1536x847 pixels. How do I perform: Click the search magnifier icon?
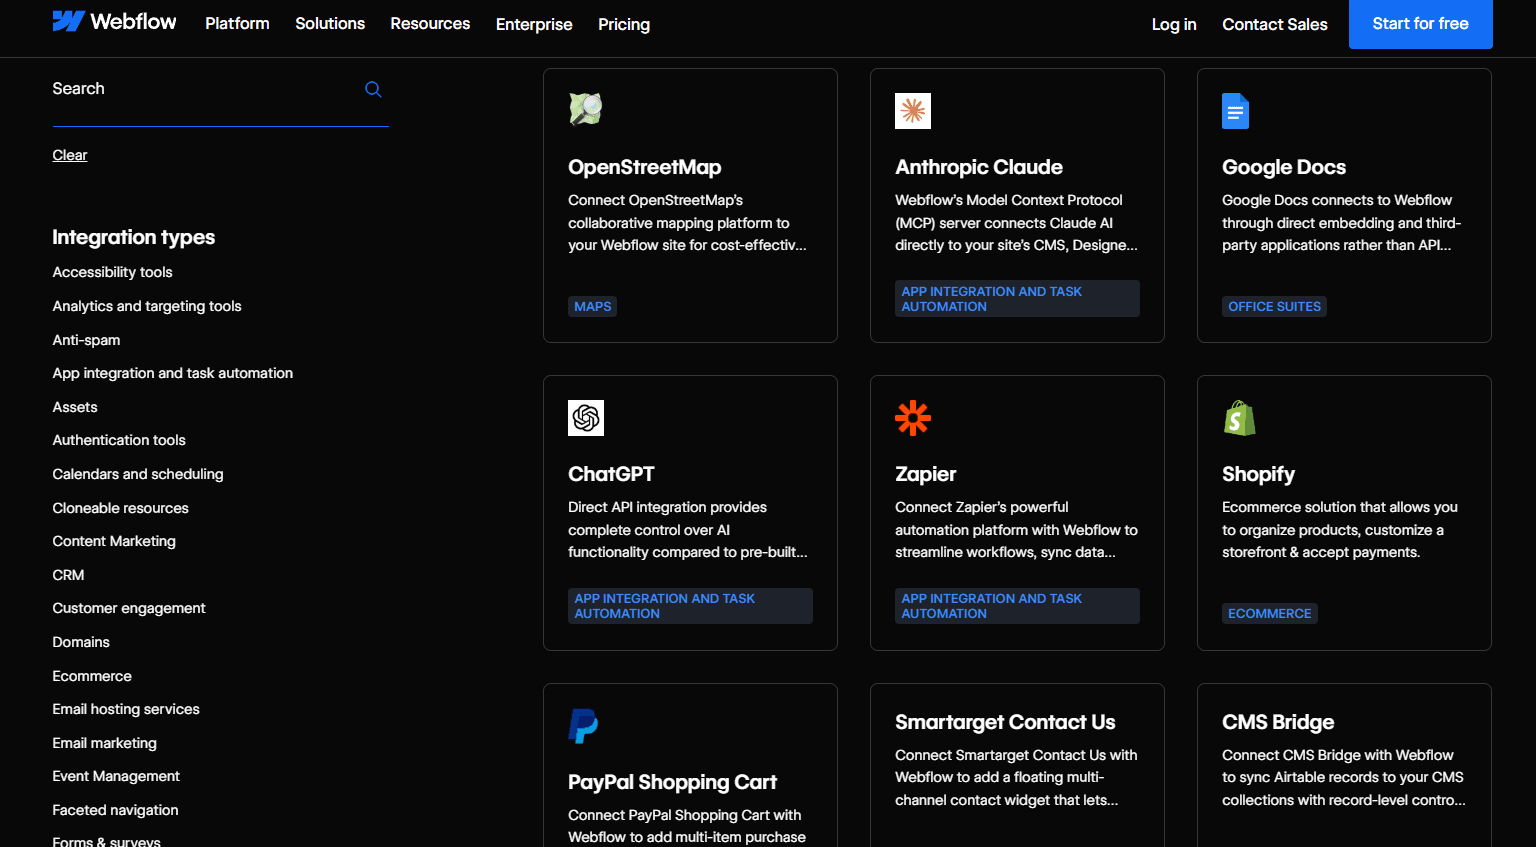[373, 89]
